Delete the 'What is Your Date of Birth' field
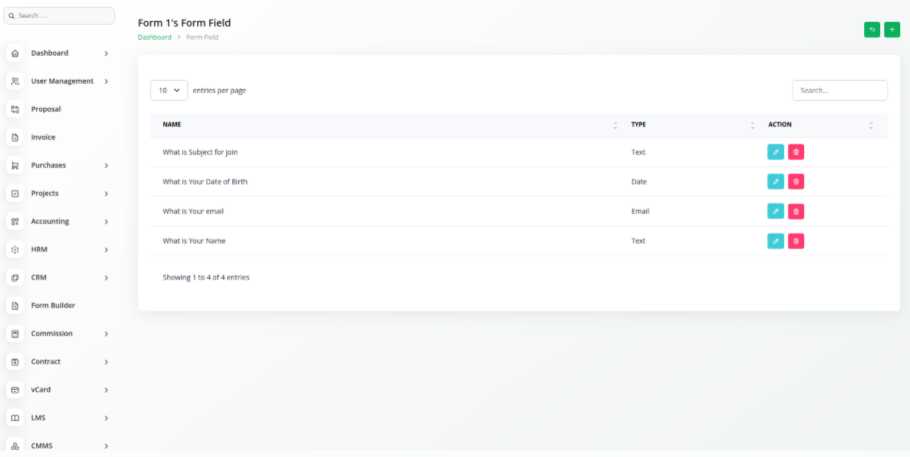This screenshot has width=910, height=457. click(796, 182)
